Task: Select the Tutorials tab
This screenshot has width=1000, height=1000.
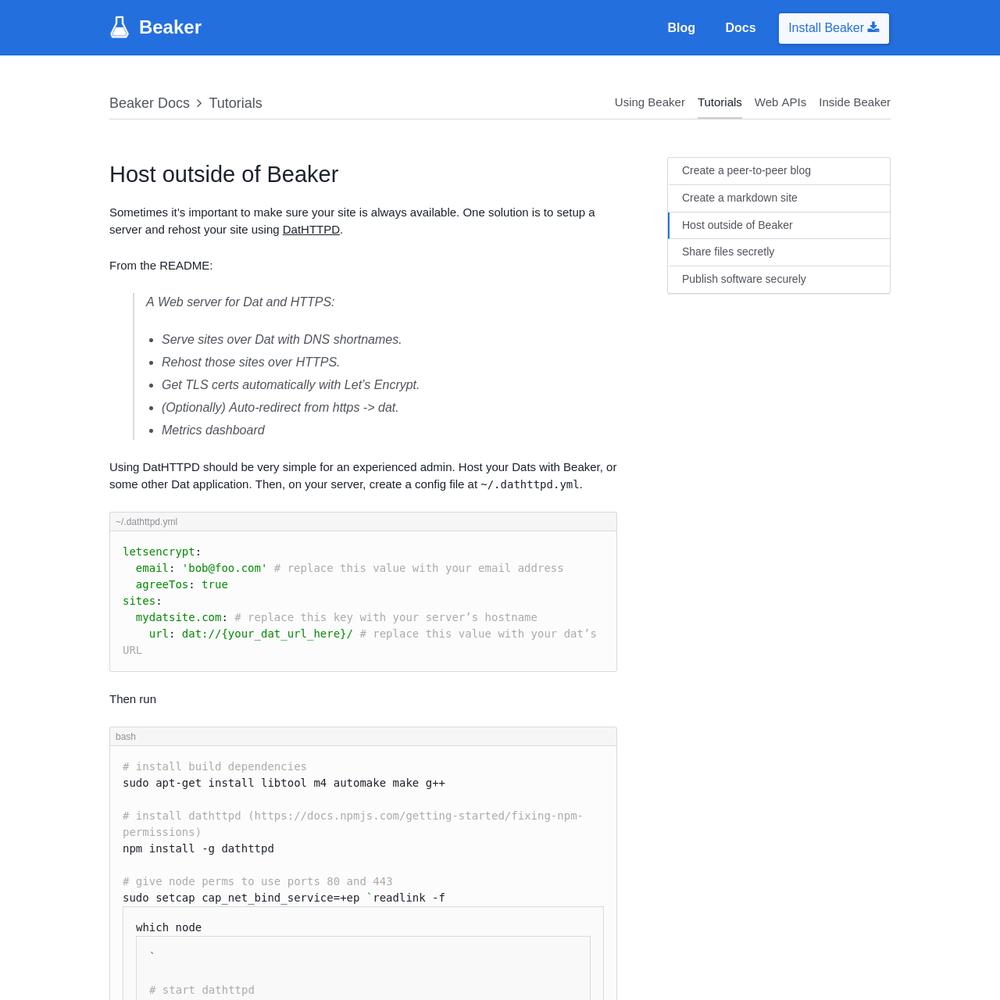Action: 719,102
